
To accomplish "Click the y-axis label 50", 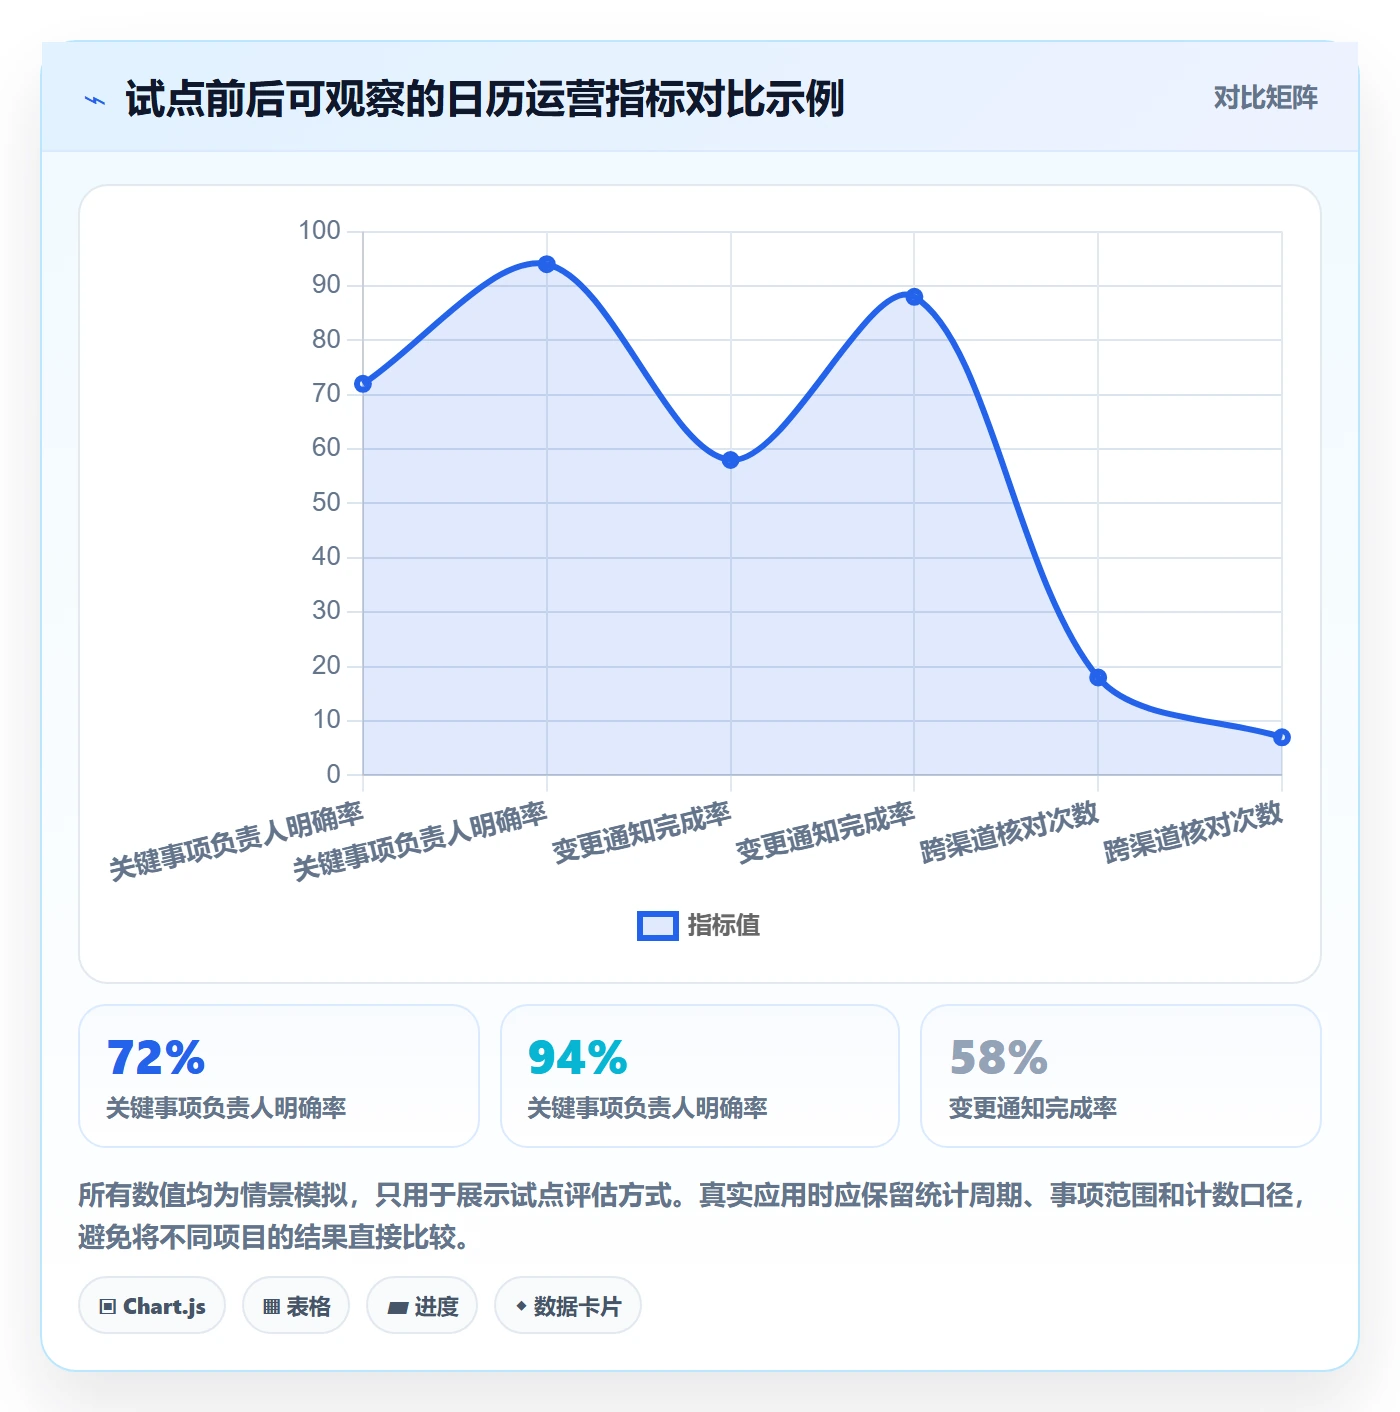I will [326, 502].
